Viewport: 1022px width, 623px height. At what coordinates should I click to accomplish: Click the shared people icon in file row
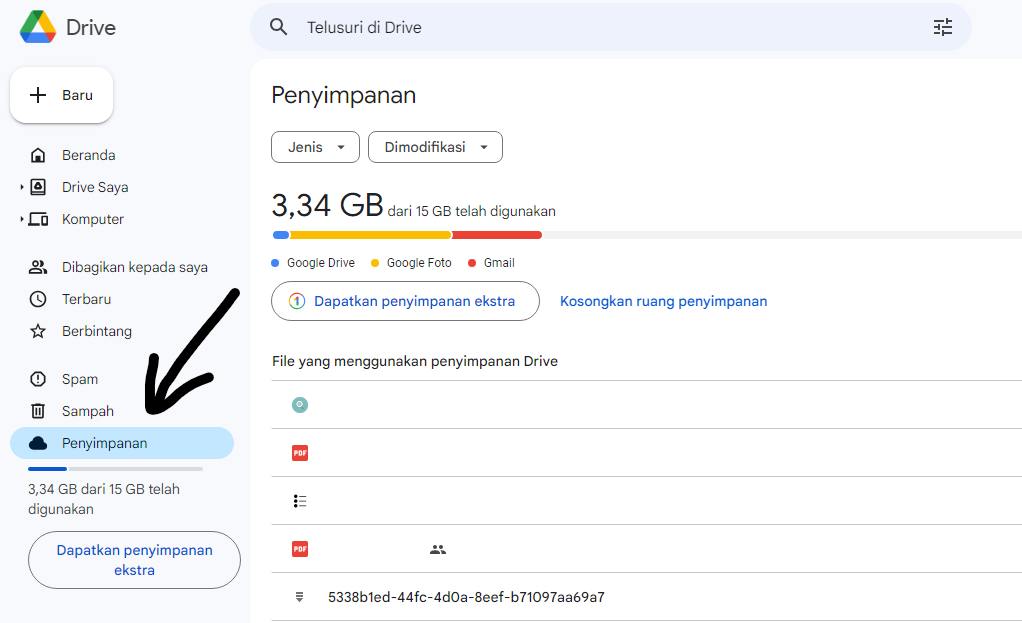tap(438, 549)
